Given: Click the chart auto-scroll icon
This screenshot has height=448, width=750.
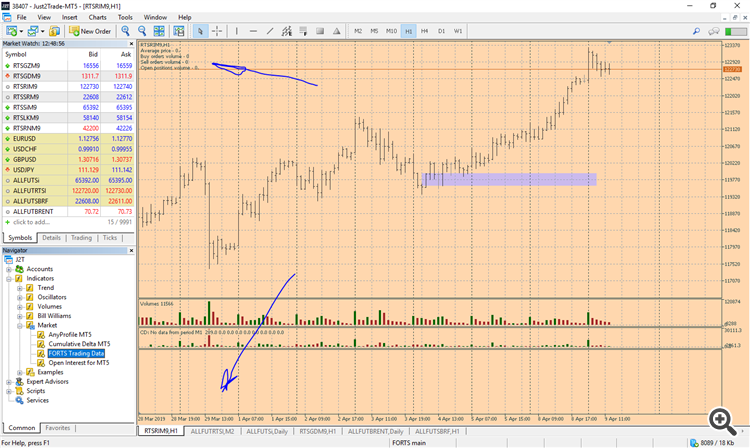Looking at the screenshot, I should pyautogui.click(x=179, y=31).
